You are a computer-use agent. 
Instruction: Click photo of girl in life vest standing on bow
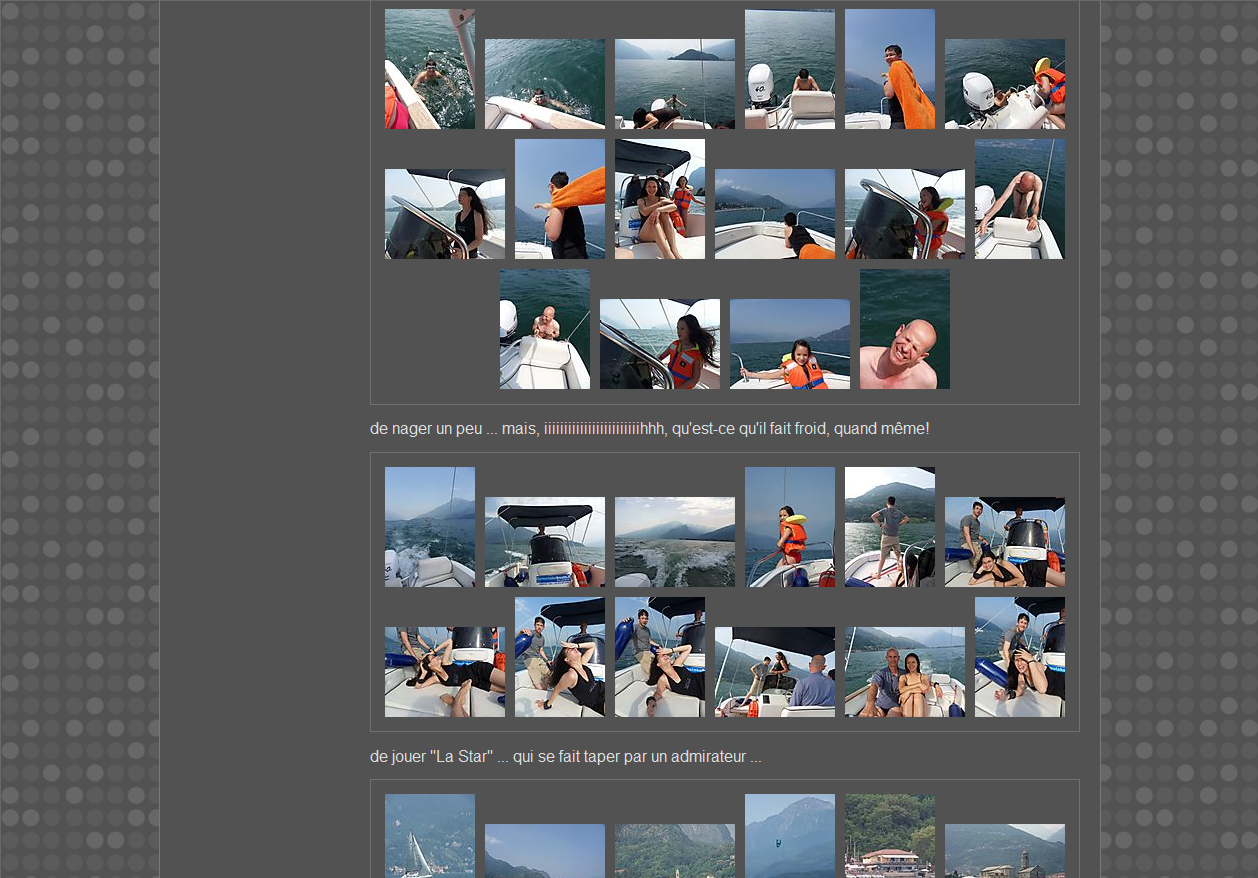click(789, 527)
